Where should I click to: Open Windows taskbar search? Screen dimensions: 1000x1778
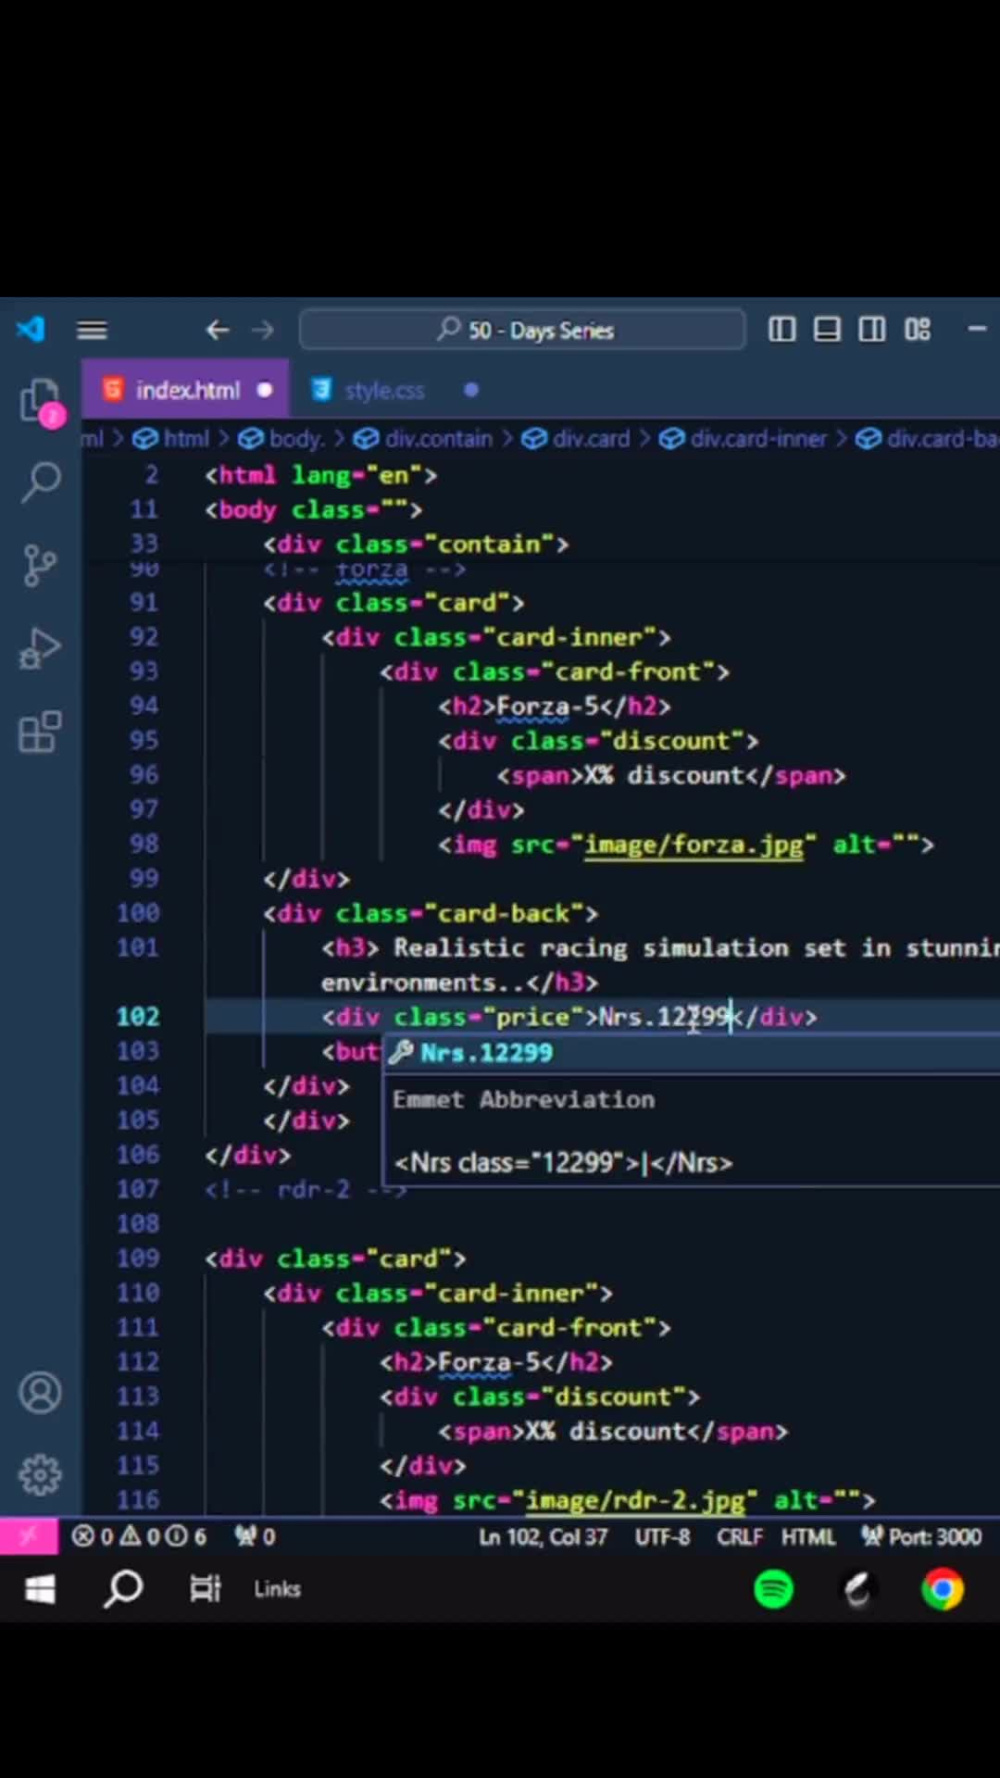123,1589
